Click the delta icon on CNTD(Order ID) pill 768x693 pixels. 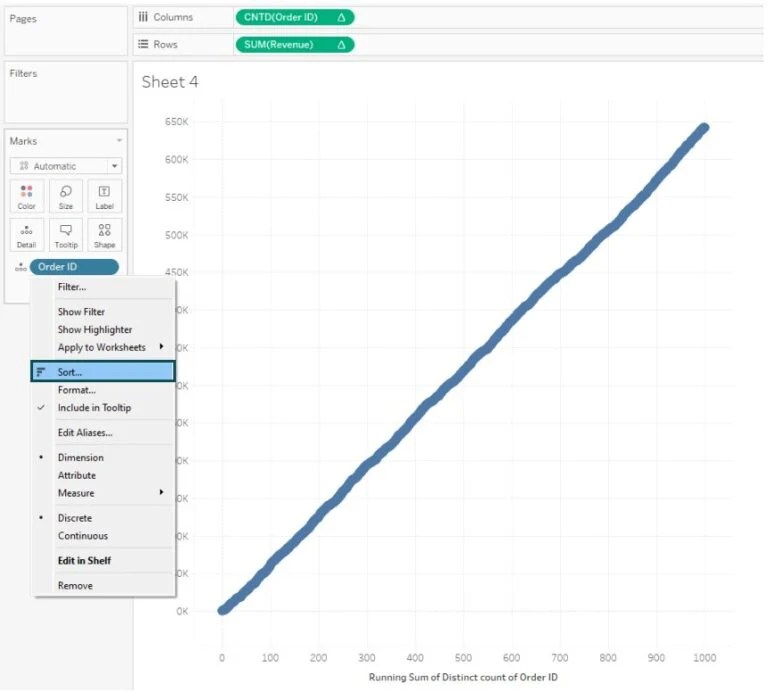(341, 18)
